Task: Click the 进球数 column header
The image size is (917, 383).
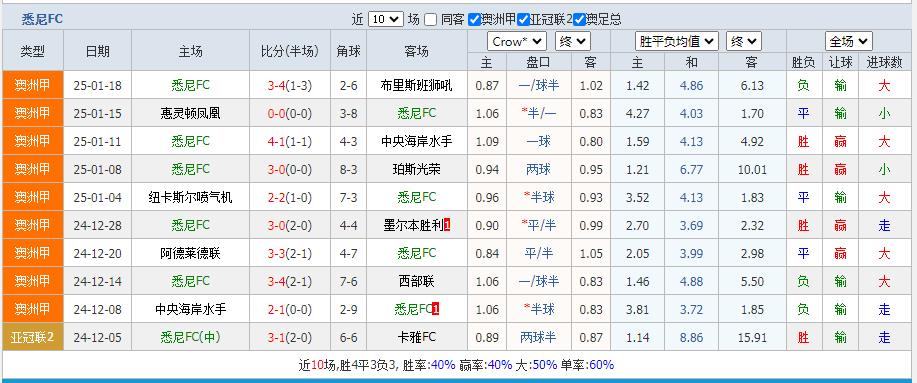Action: pyautogui.click(x=884, y=62)
